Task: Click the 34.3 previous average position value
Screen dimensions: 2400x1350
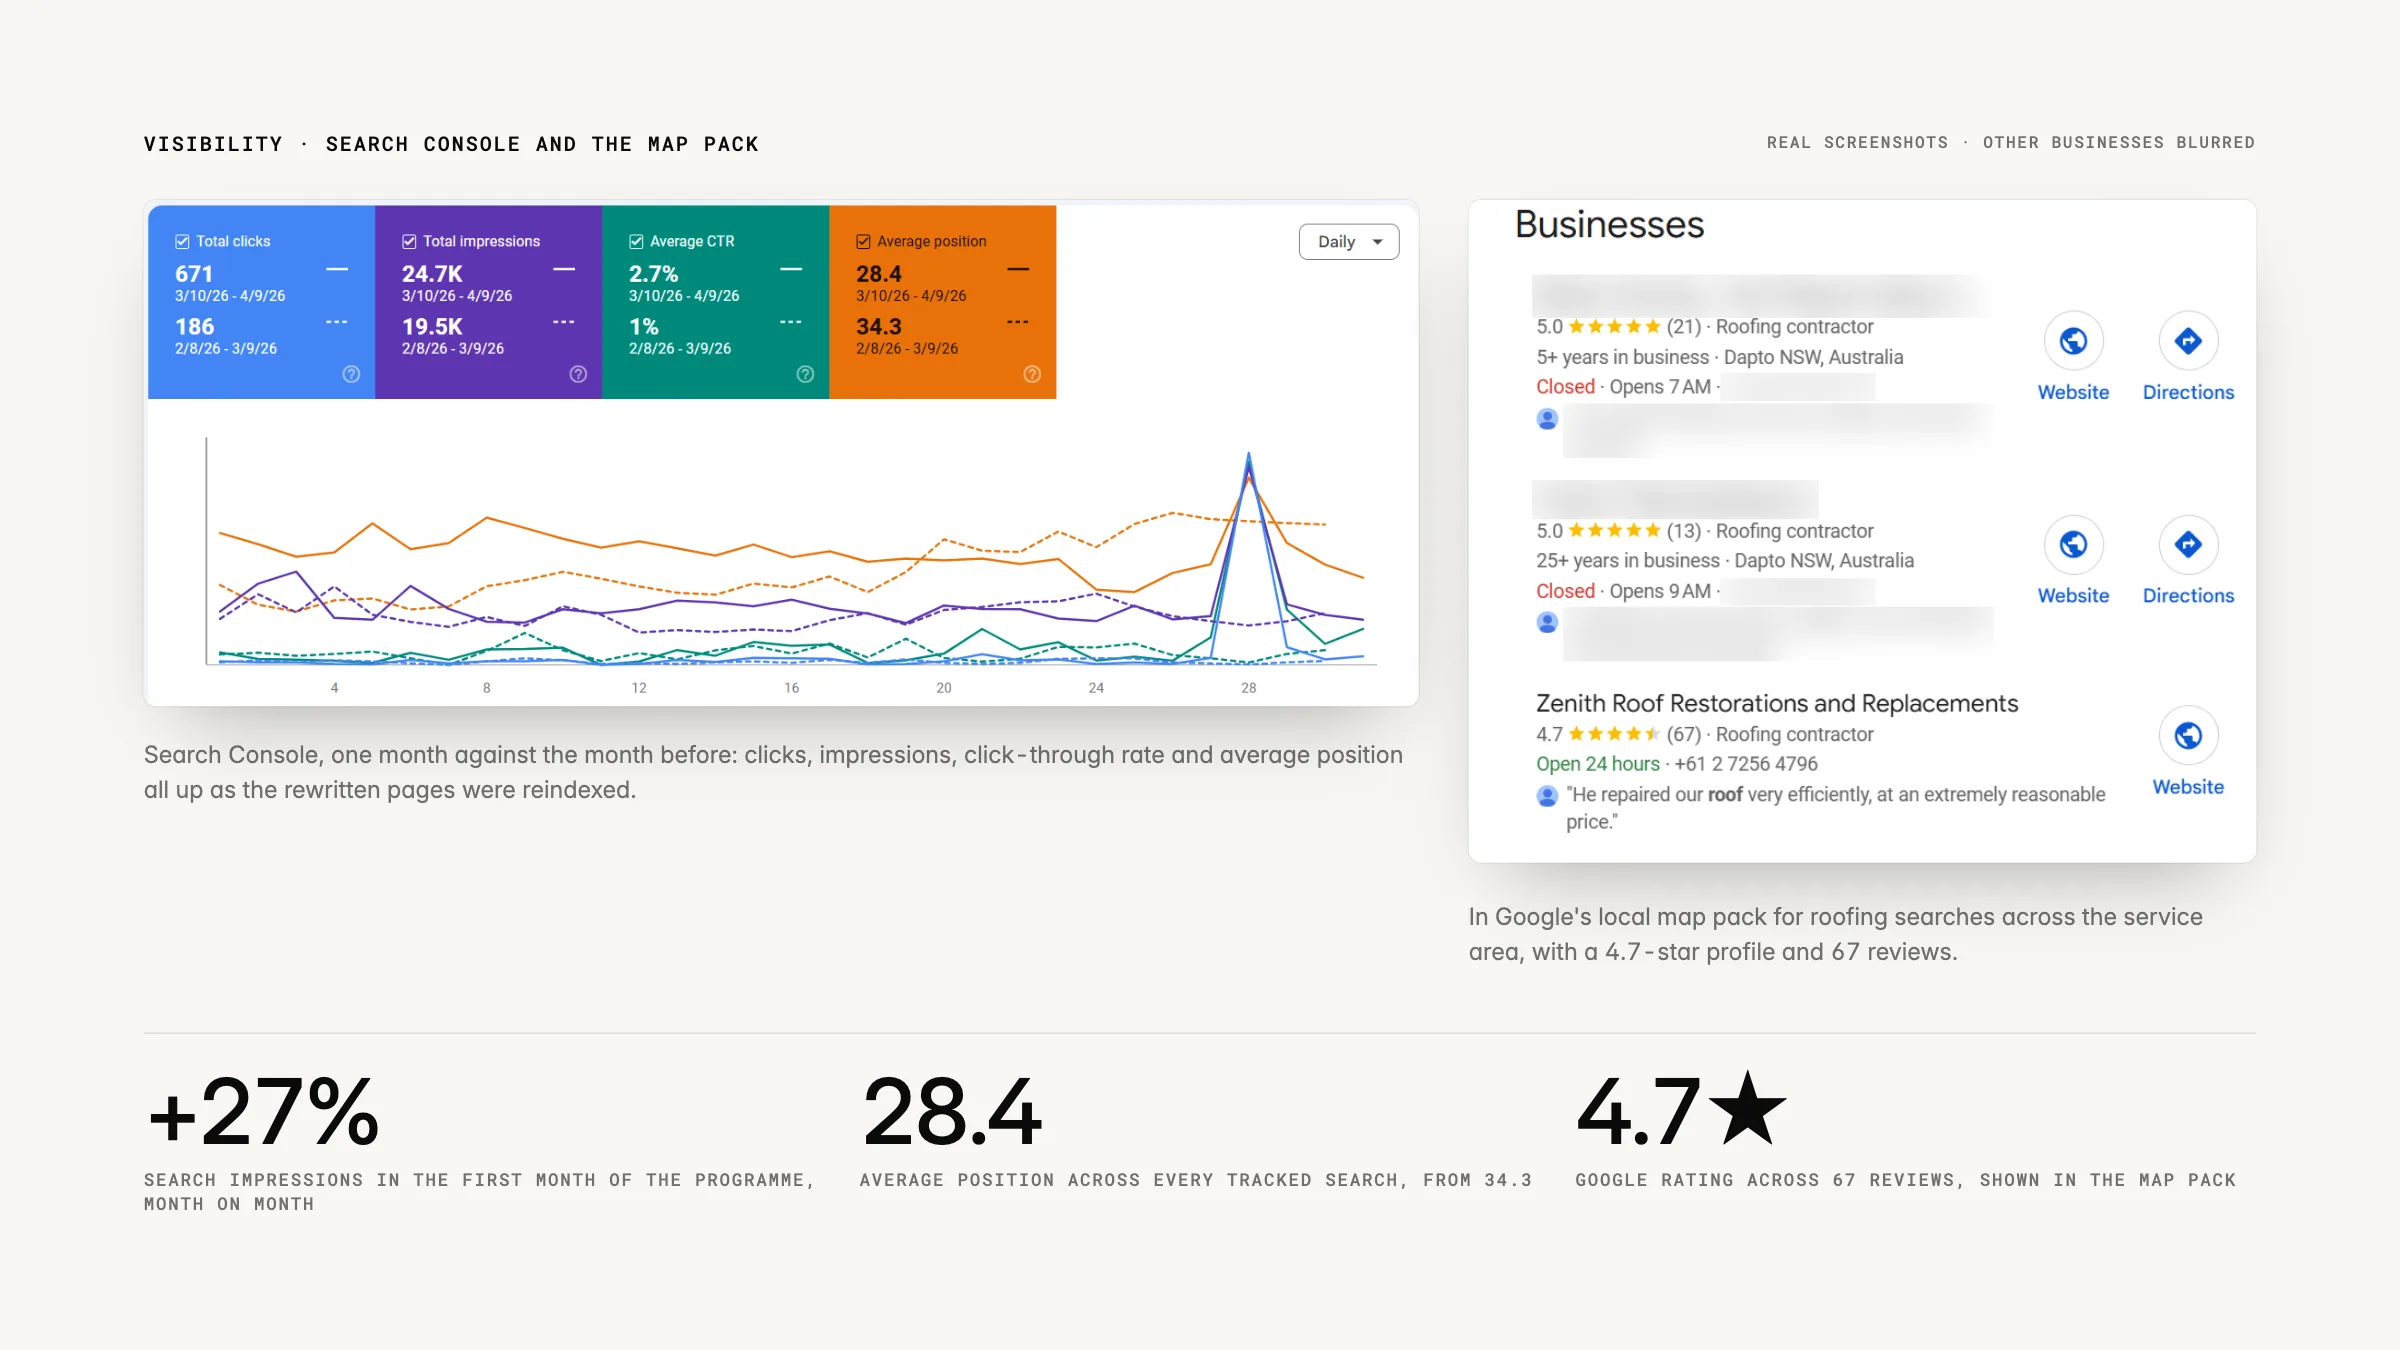Action: pyautogui.click(x=879, y=327)
